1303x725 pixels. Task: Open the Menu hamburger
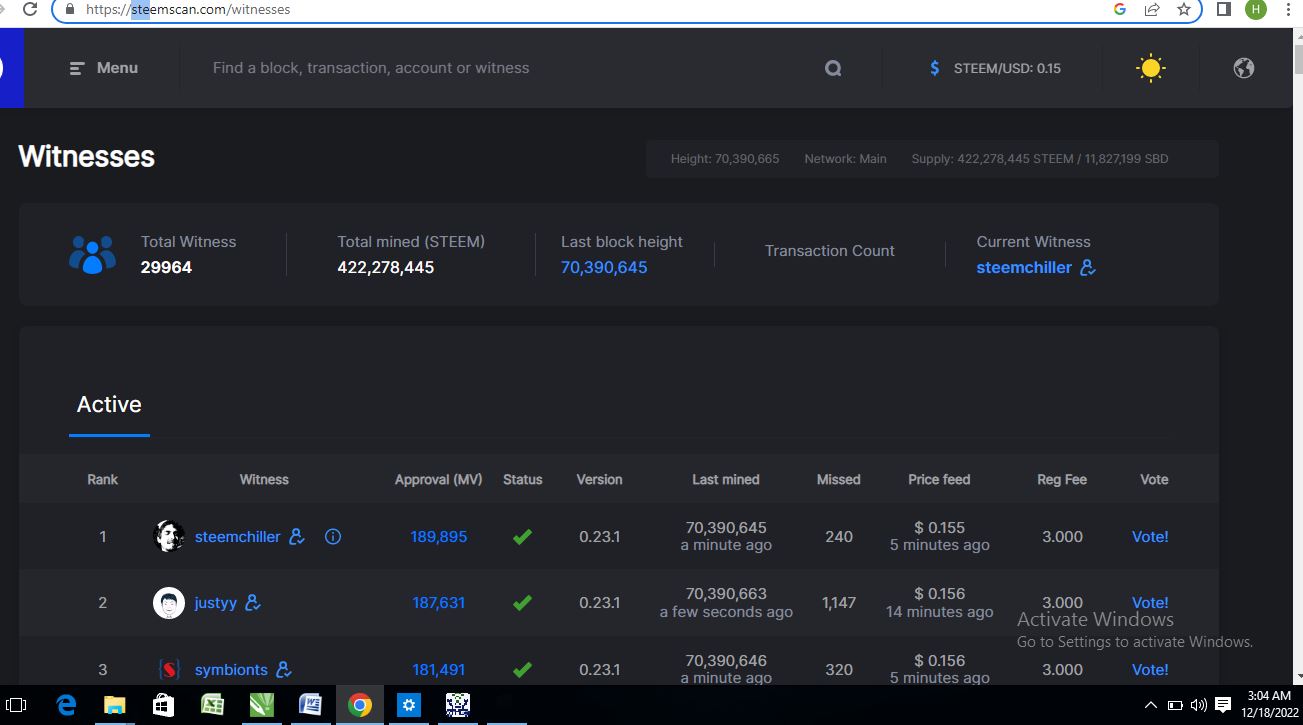pyautogui.click(x=104, y=68)
